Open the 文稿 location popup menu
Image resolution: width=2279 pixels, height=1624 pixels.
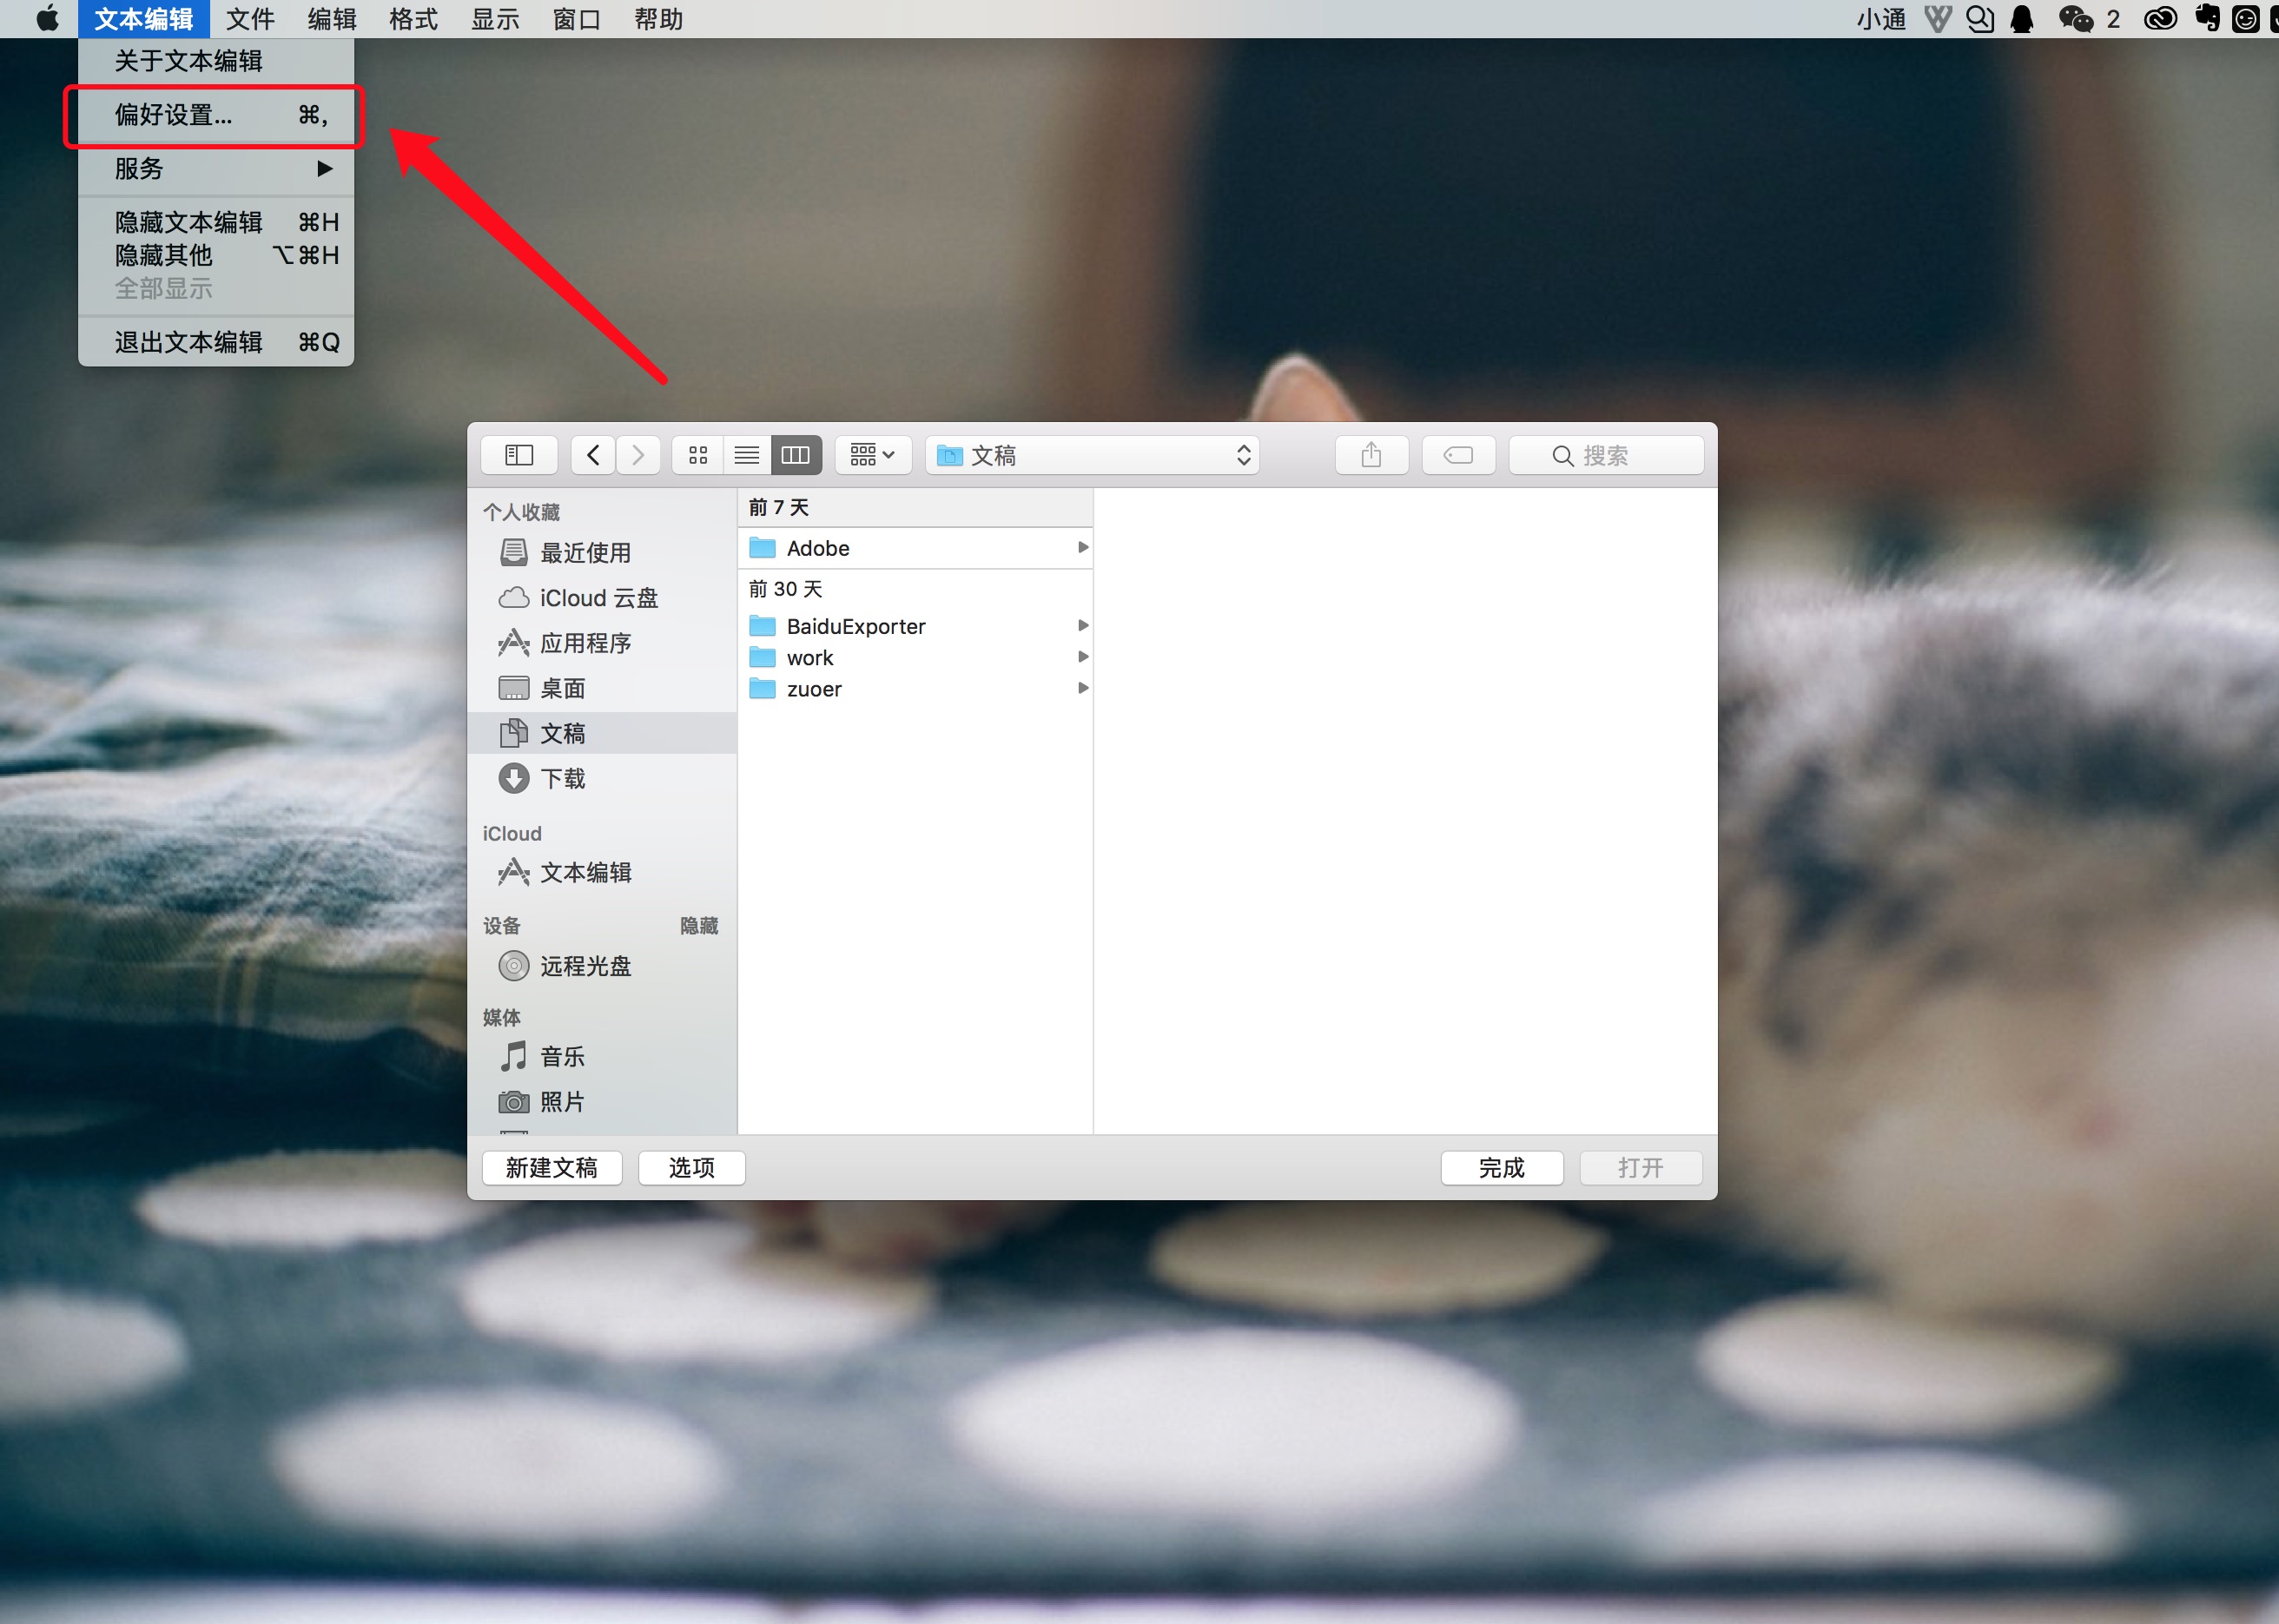click(x=1092, y=455)
